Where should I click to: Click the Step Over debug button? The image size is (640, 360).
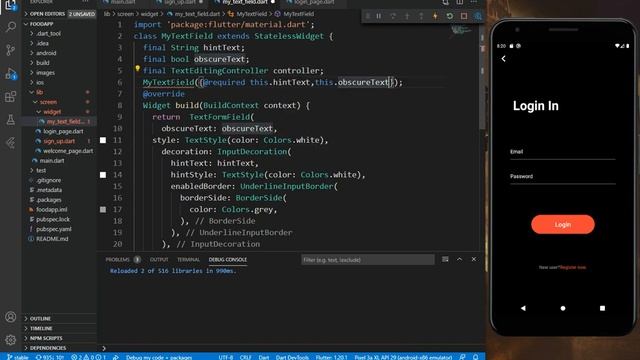coord(393,16)
